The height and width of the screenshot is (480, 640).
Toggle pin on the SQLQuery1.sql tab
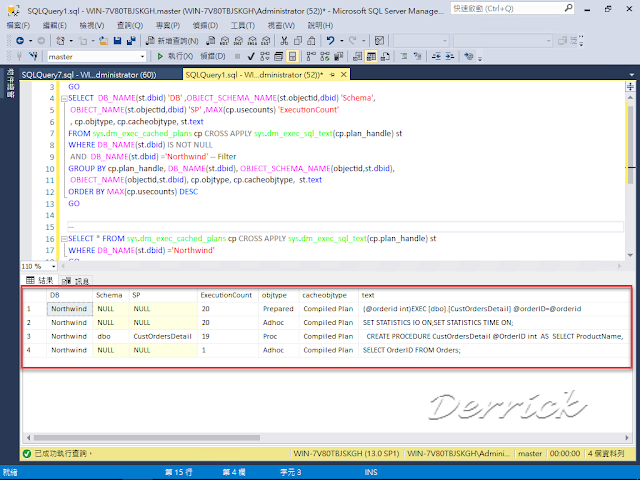(x=332, y=74)
